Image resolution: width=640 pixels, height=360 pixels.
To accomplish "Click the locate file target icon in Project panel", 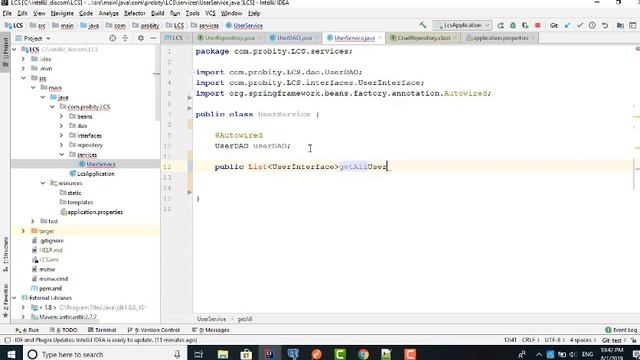I will (x=113, y=38).
